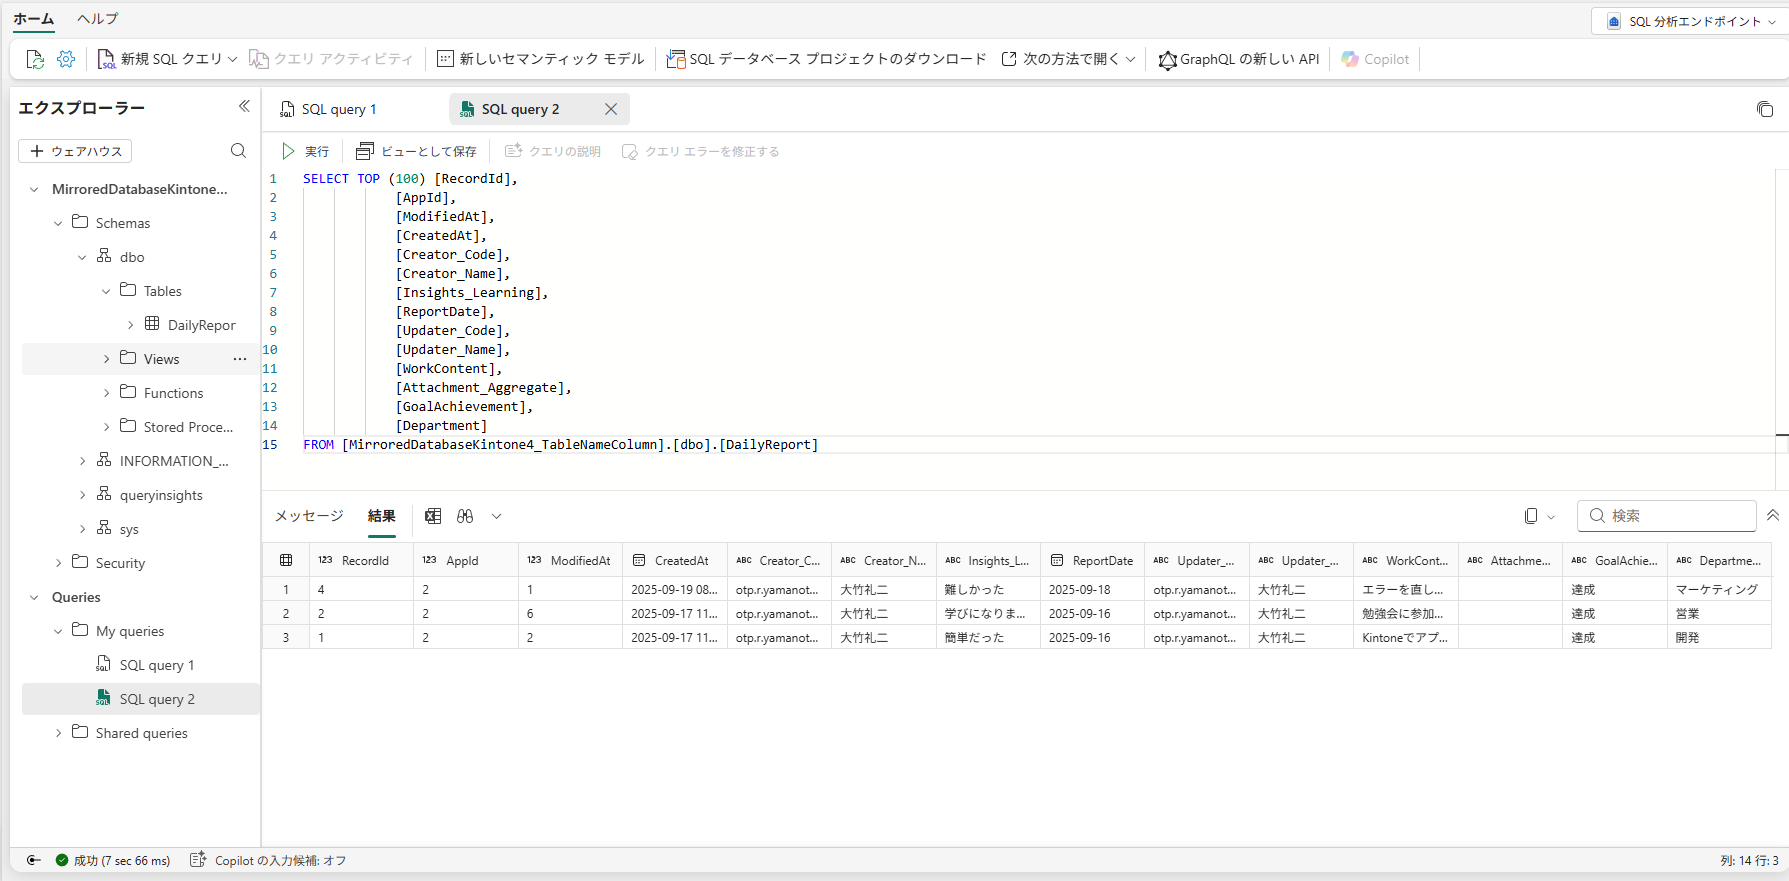
Task: Open SQL 分析エンドポイント dropdown
Action: tap(1691, 21)
